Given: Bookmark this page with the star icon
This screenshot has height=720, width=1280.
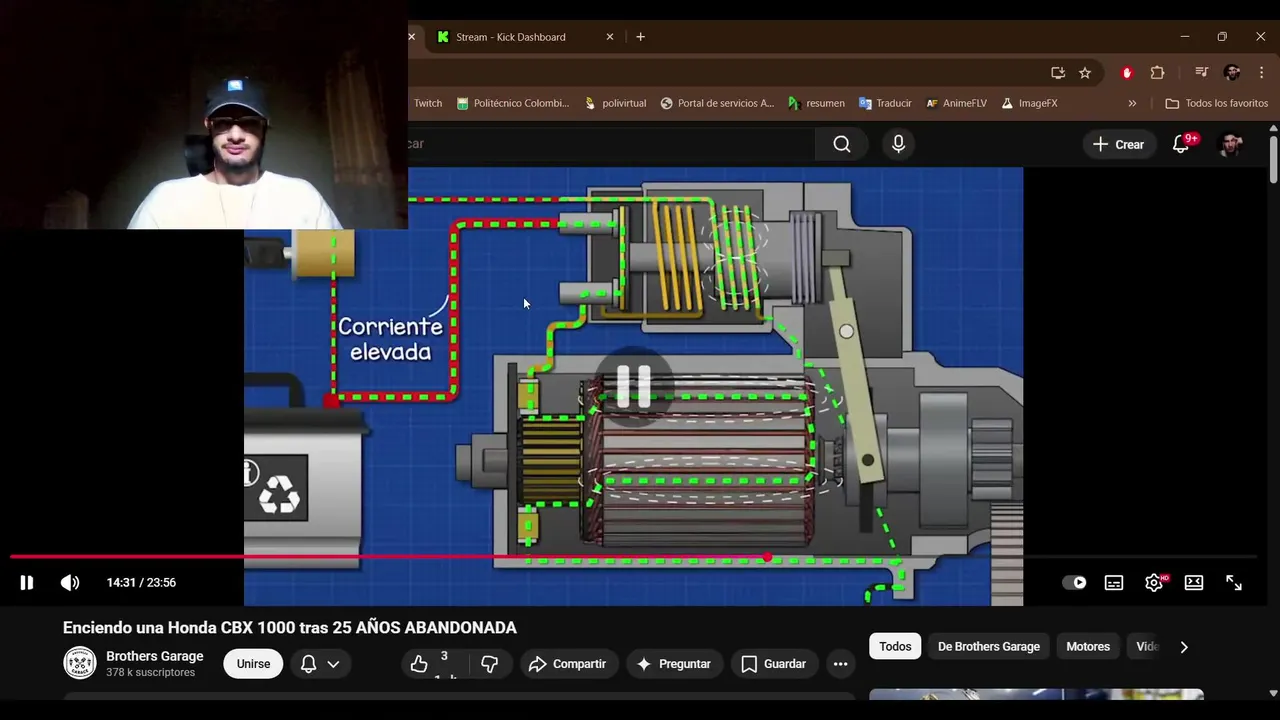Looking at the screenshot, I should pyautogui.click(x=1085, y=73).
